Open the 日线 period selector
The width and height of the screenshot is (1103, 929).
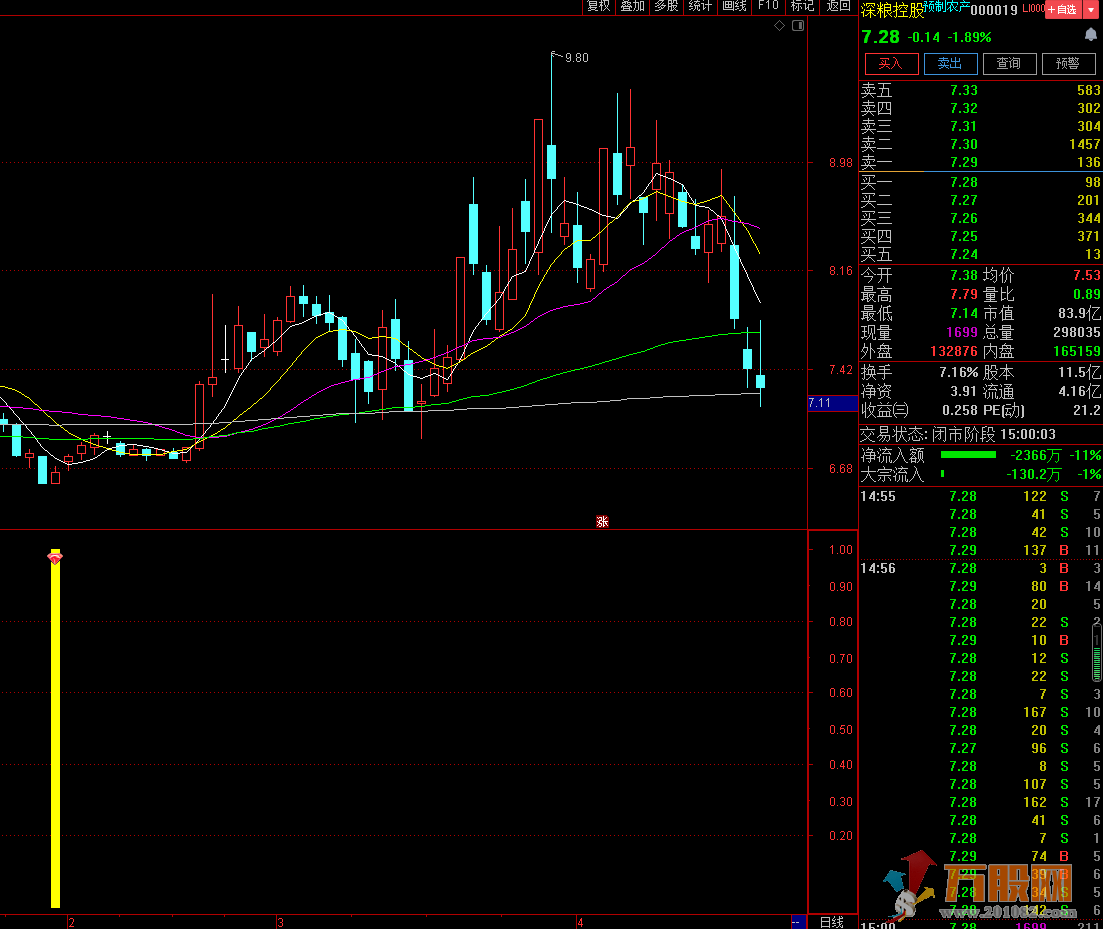point(832,922)
